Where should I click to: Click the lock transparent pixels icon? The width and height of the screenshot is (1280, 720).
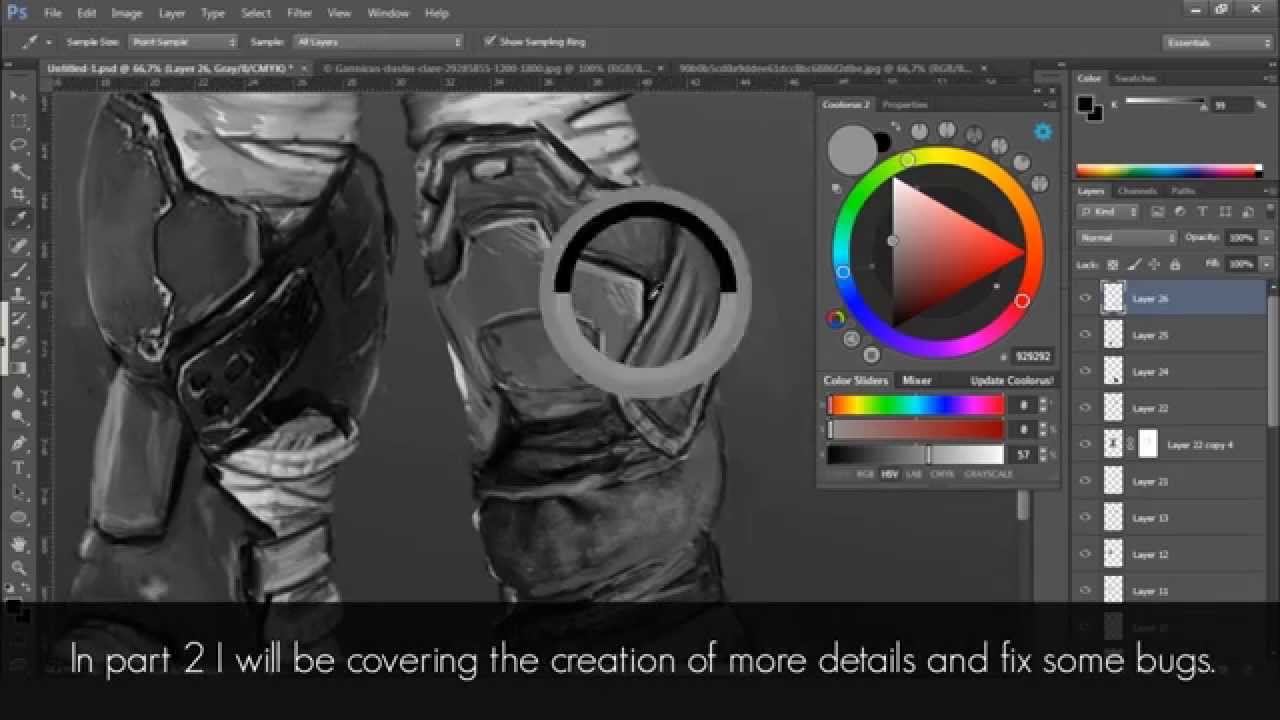1113,265
